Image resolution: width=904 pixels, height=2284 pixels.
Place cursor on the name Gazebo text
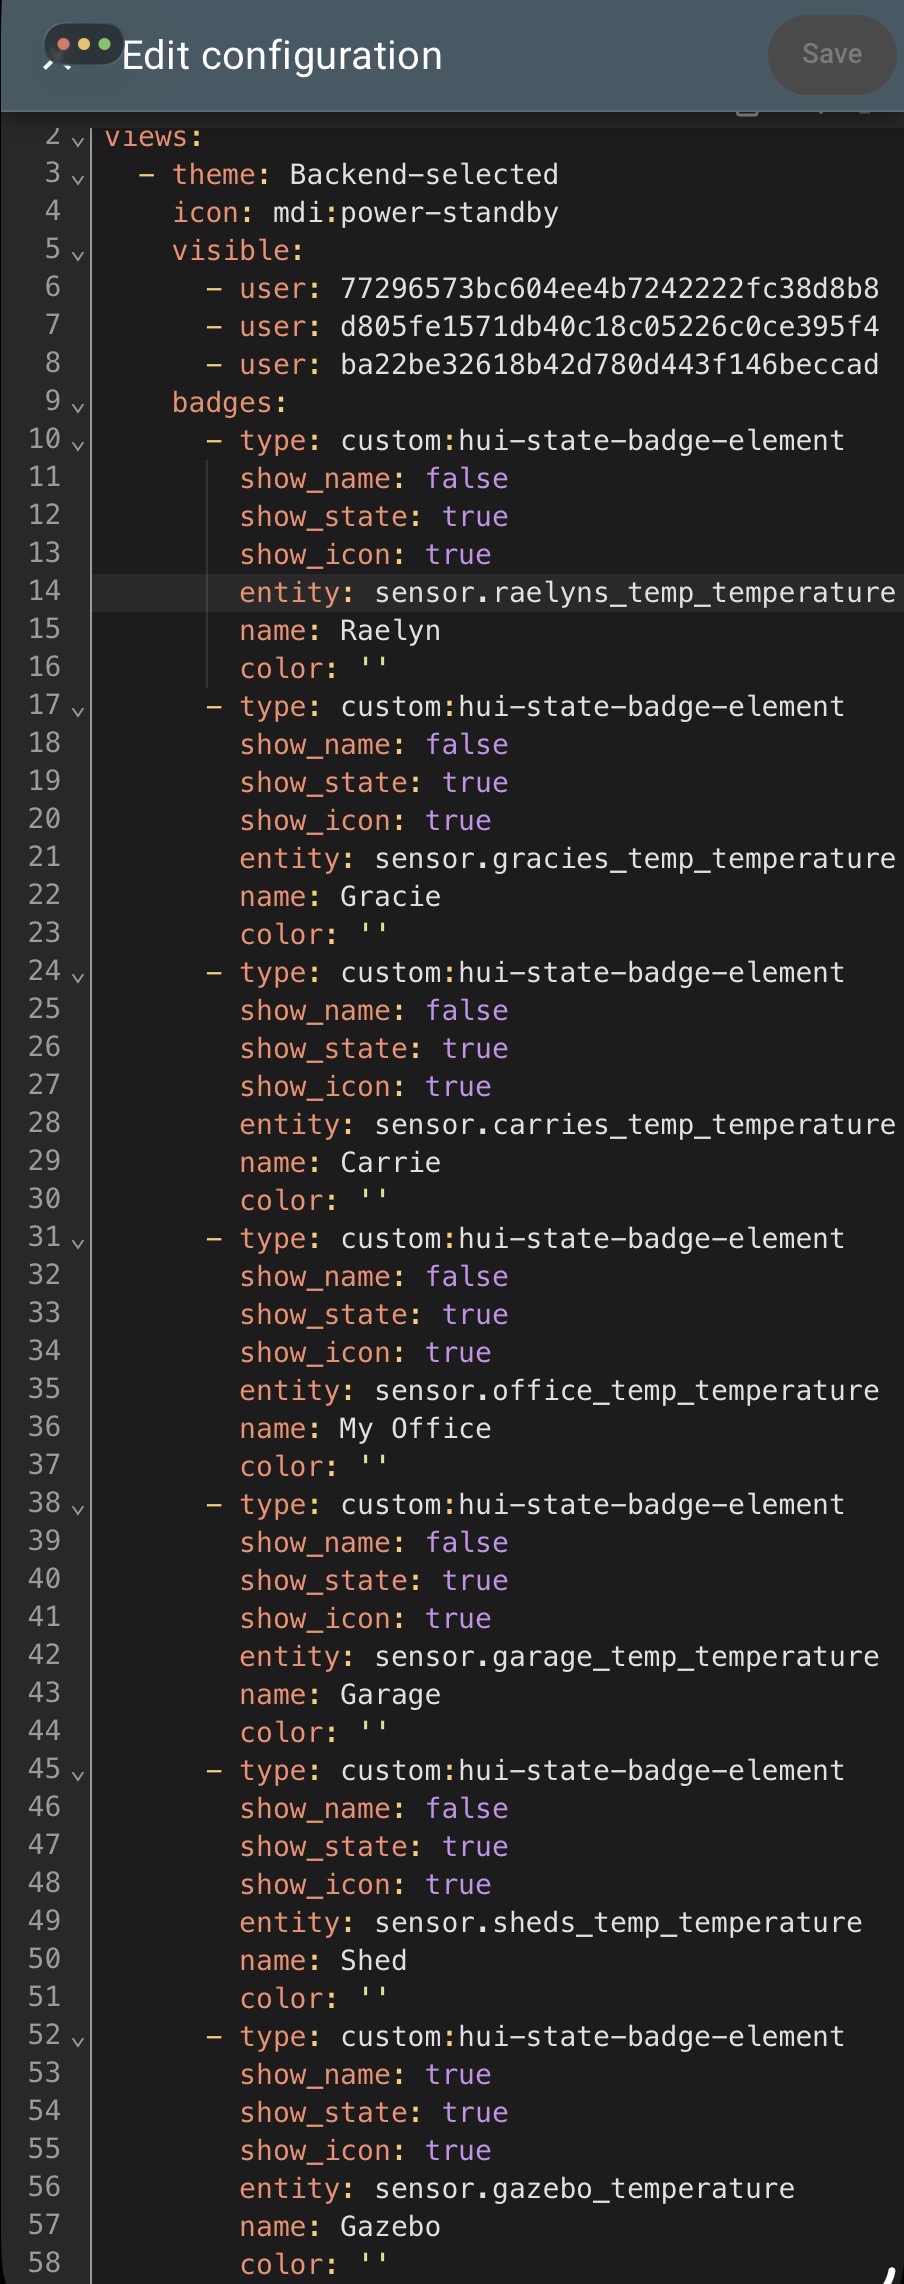[390, 2227]
